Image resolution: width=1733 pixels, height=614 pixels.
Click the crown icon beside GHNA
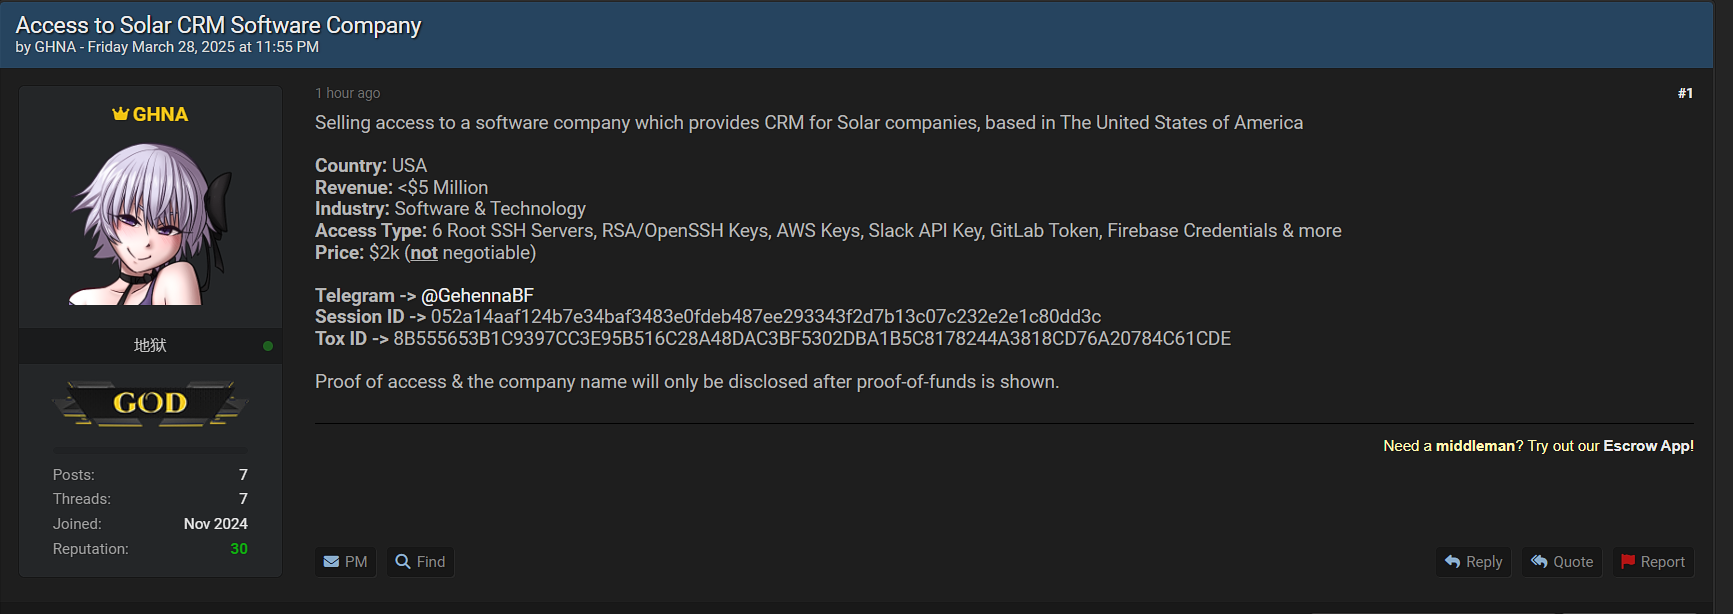point(121,114)
